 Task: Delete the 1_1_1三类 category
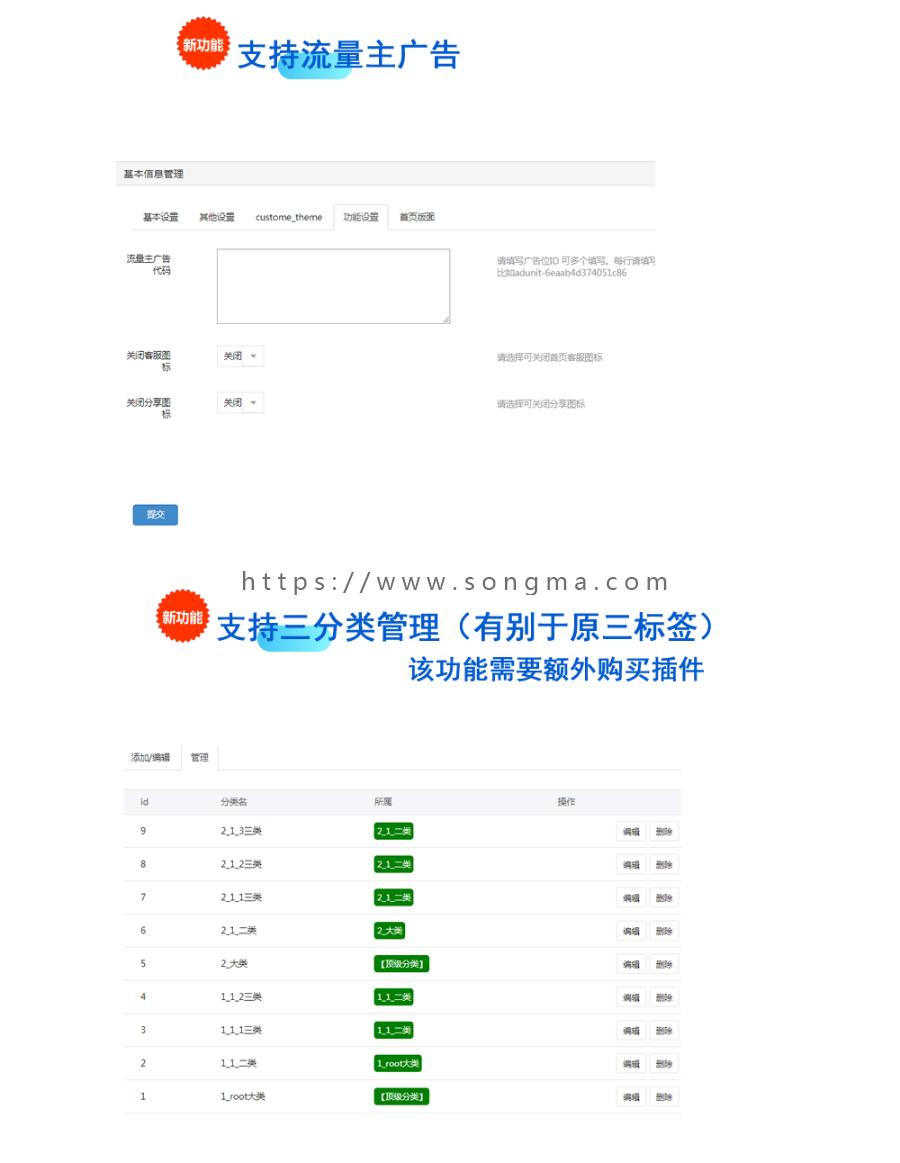click(x=664, y=1030)
